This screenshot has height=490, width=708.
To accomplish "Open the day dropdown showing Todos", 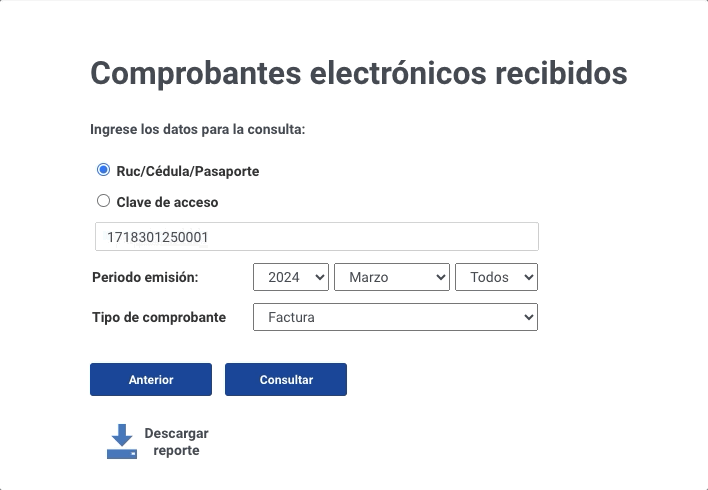I will coord(496,277).
